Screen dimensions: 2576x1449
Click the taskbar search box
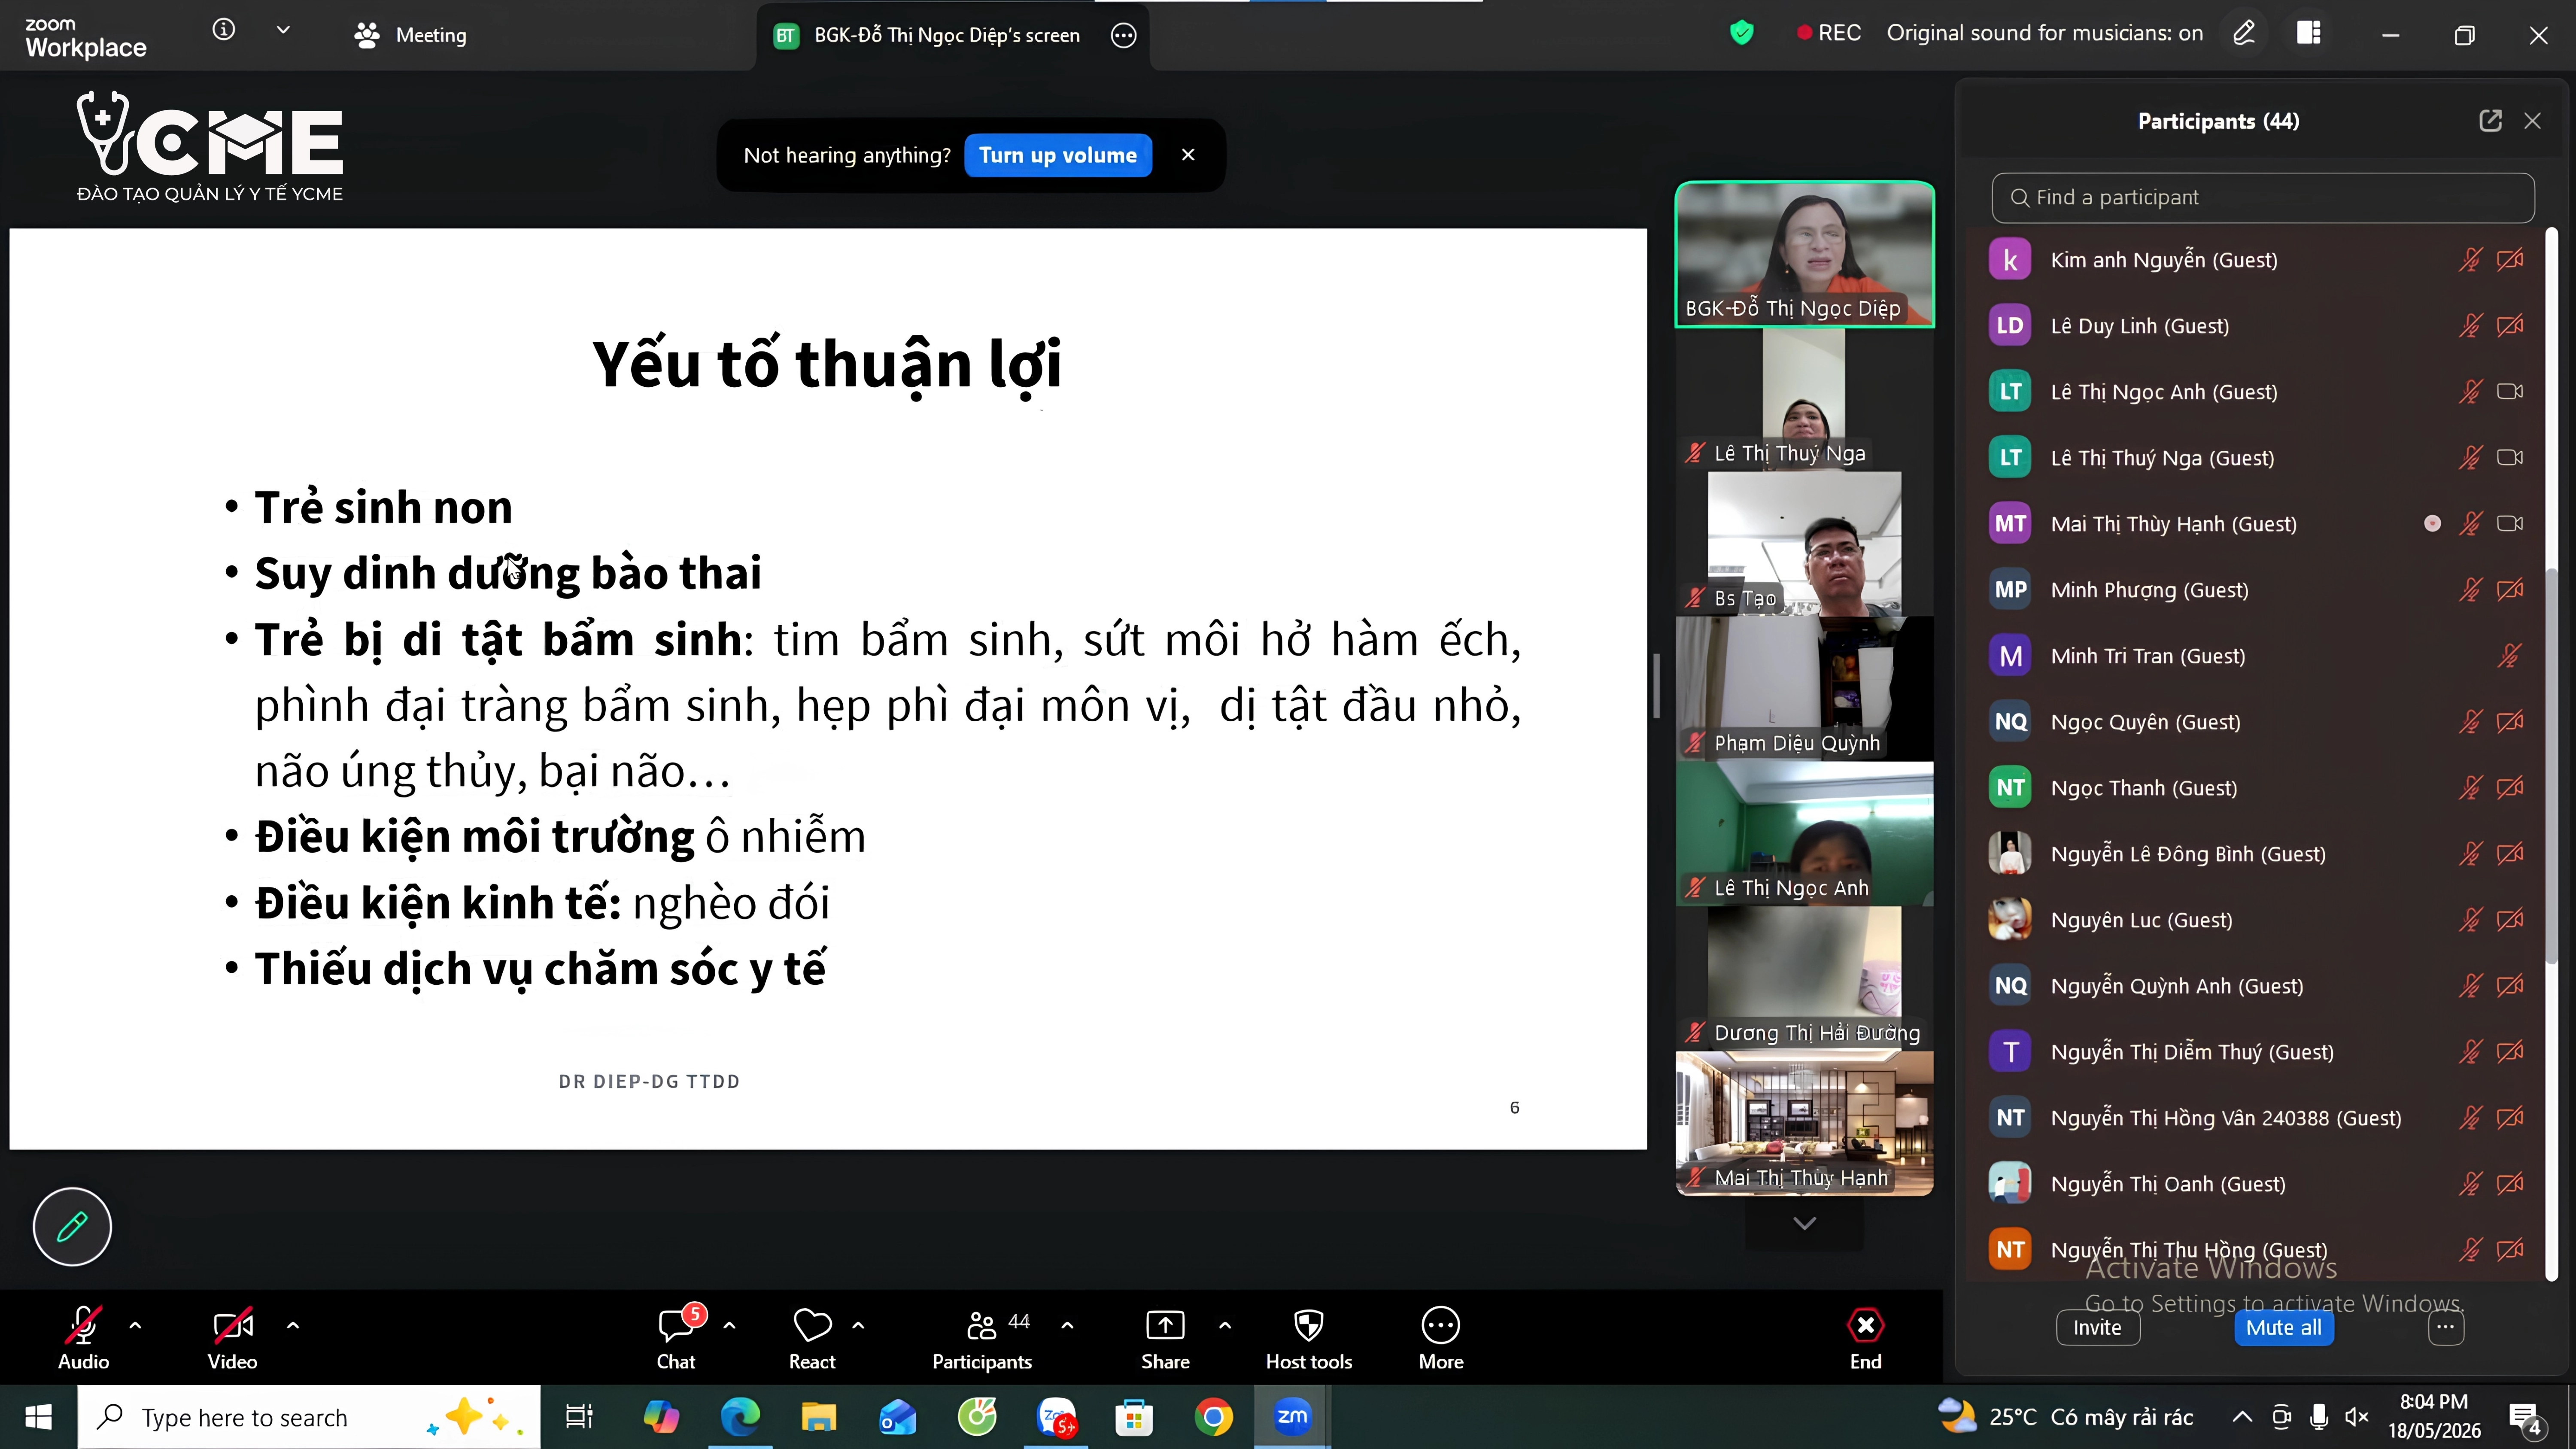[x=309, y=1417]
